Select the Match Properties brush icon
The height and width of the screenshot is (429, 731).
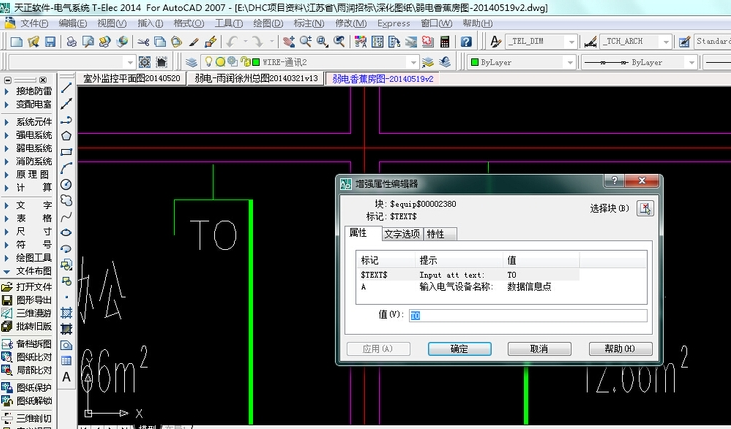(x=193, y=42)
